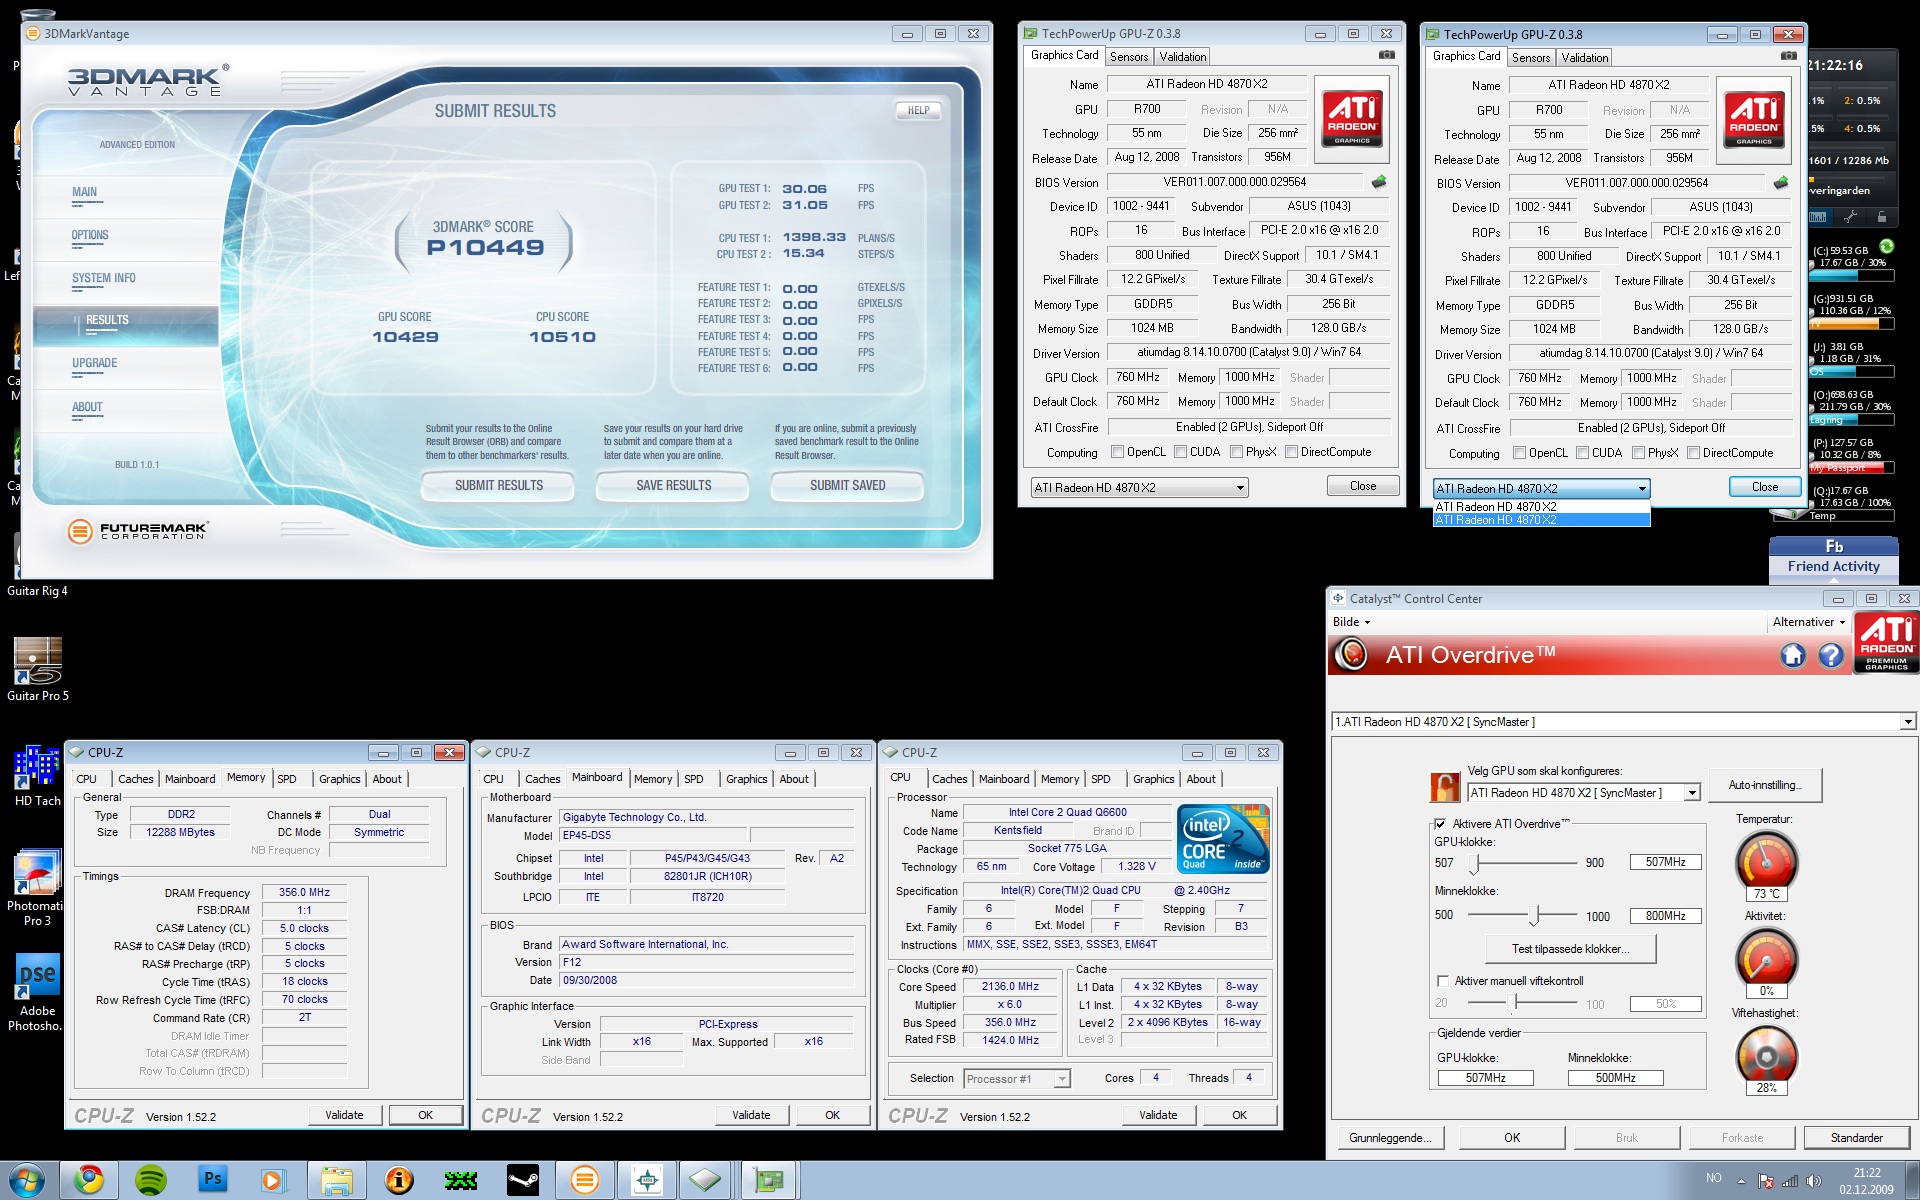This screenshot has height=1200, width=1920.
Task: Click the Catalyst home icon
Action: coord(1793,655)
